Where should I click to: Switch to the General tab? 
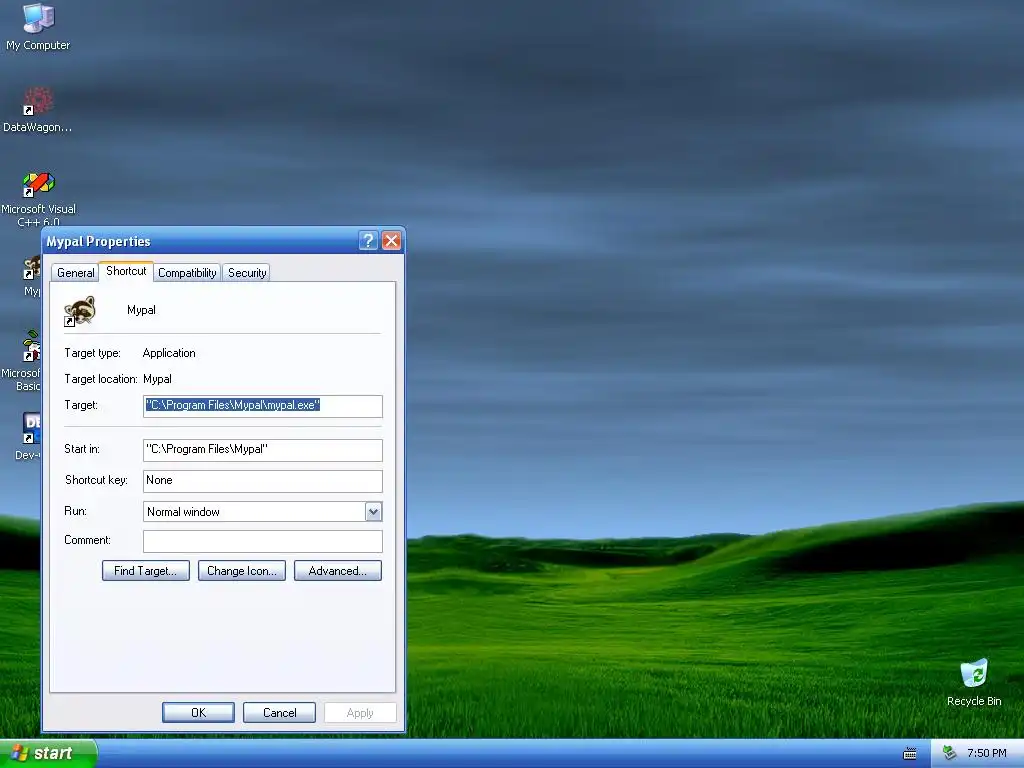tap(75, 273)
